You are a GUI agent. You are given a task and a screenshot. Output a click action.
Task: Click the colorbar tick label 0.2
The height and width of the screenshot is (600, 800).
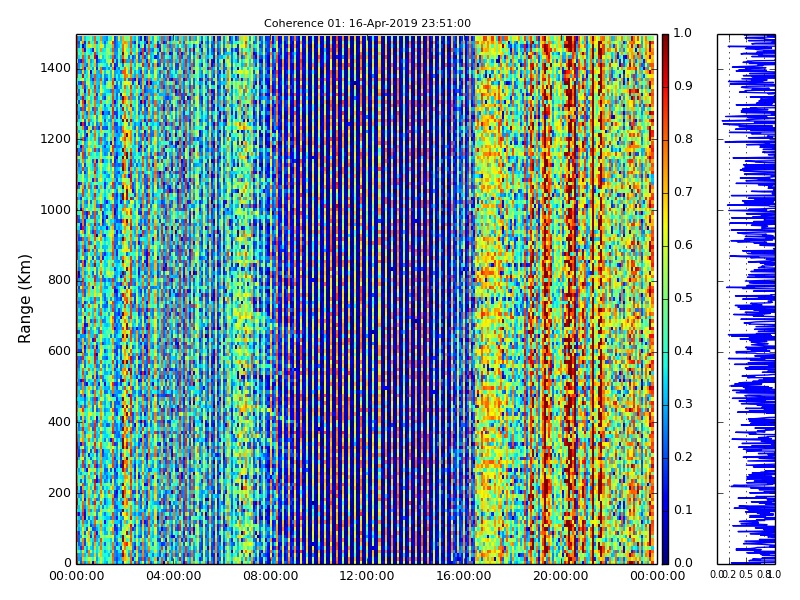[x=683, y=457]
